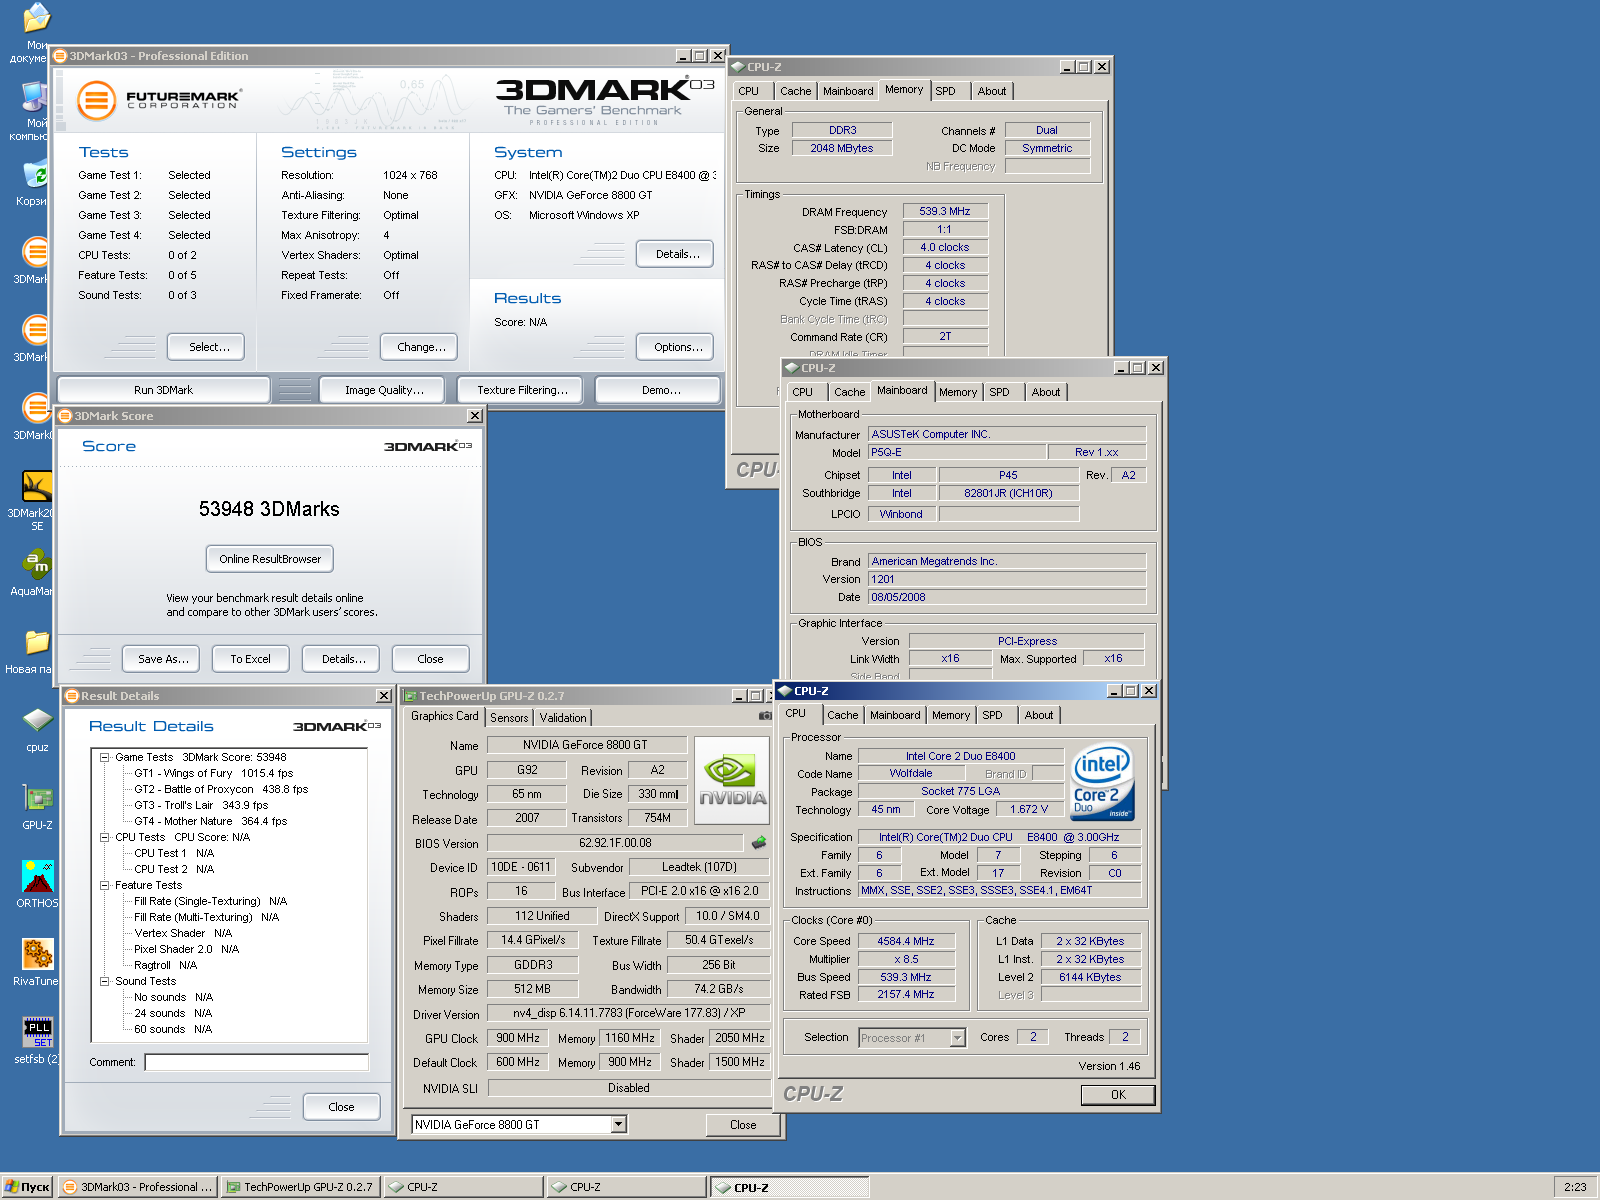Click the GPU-Z title bar icon
The width and height of the screenshot is (1600, 1200).
click(410, 696)
